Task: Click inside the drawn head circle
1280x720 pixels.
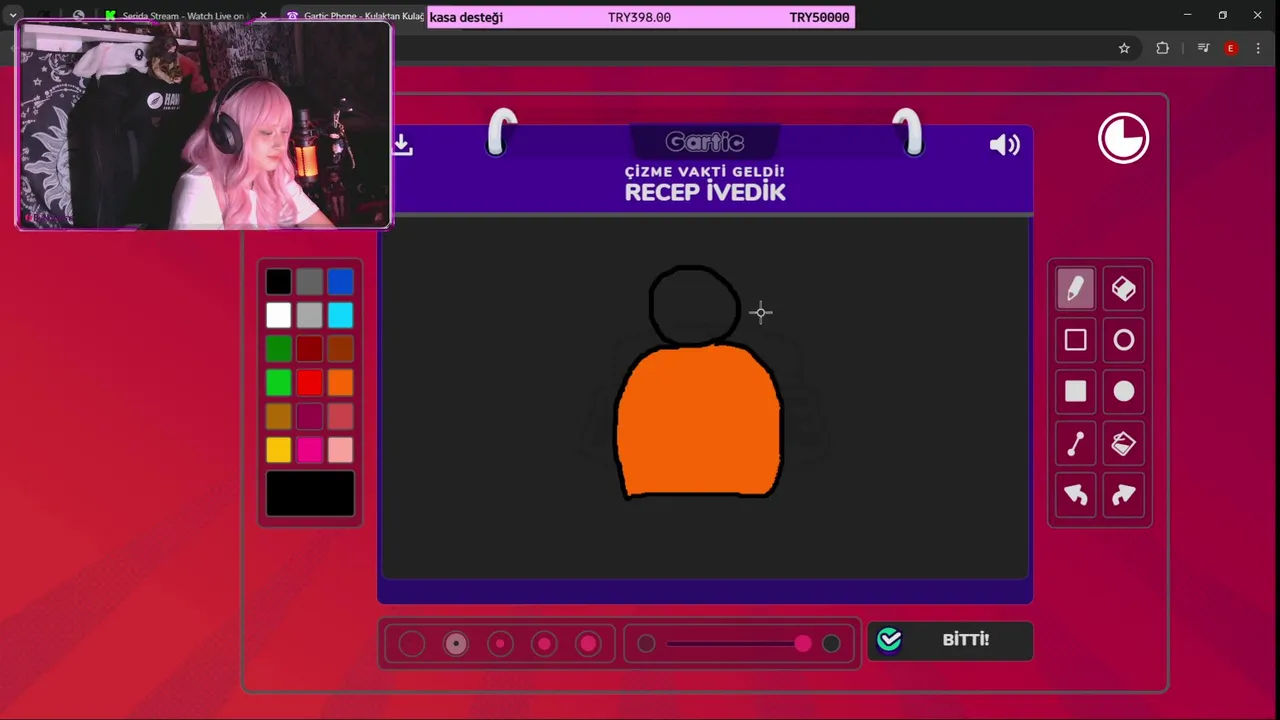Action: (695, 306)
